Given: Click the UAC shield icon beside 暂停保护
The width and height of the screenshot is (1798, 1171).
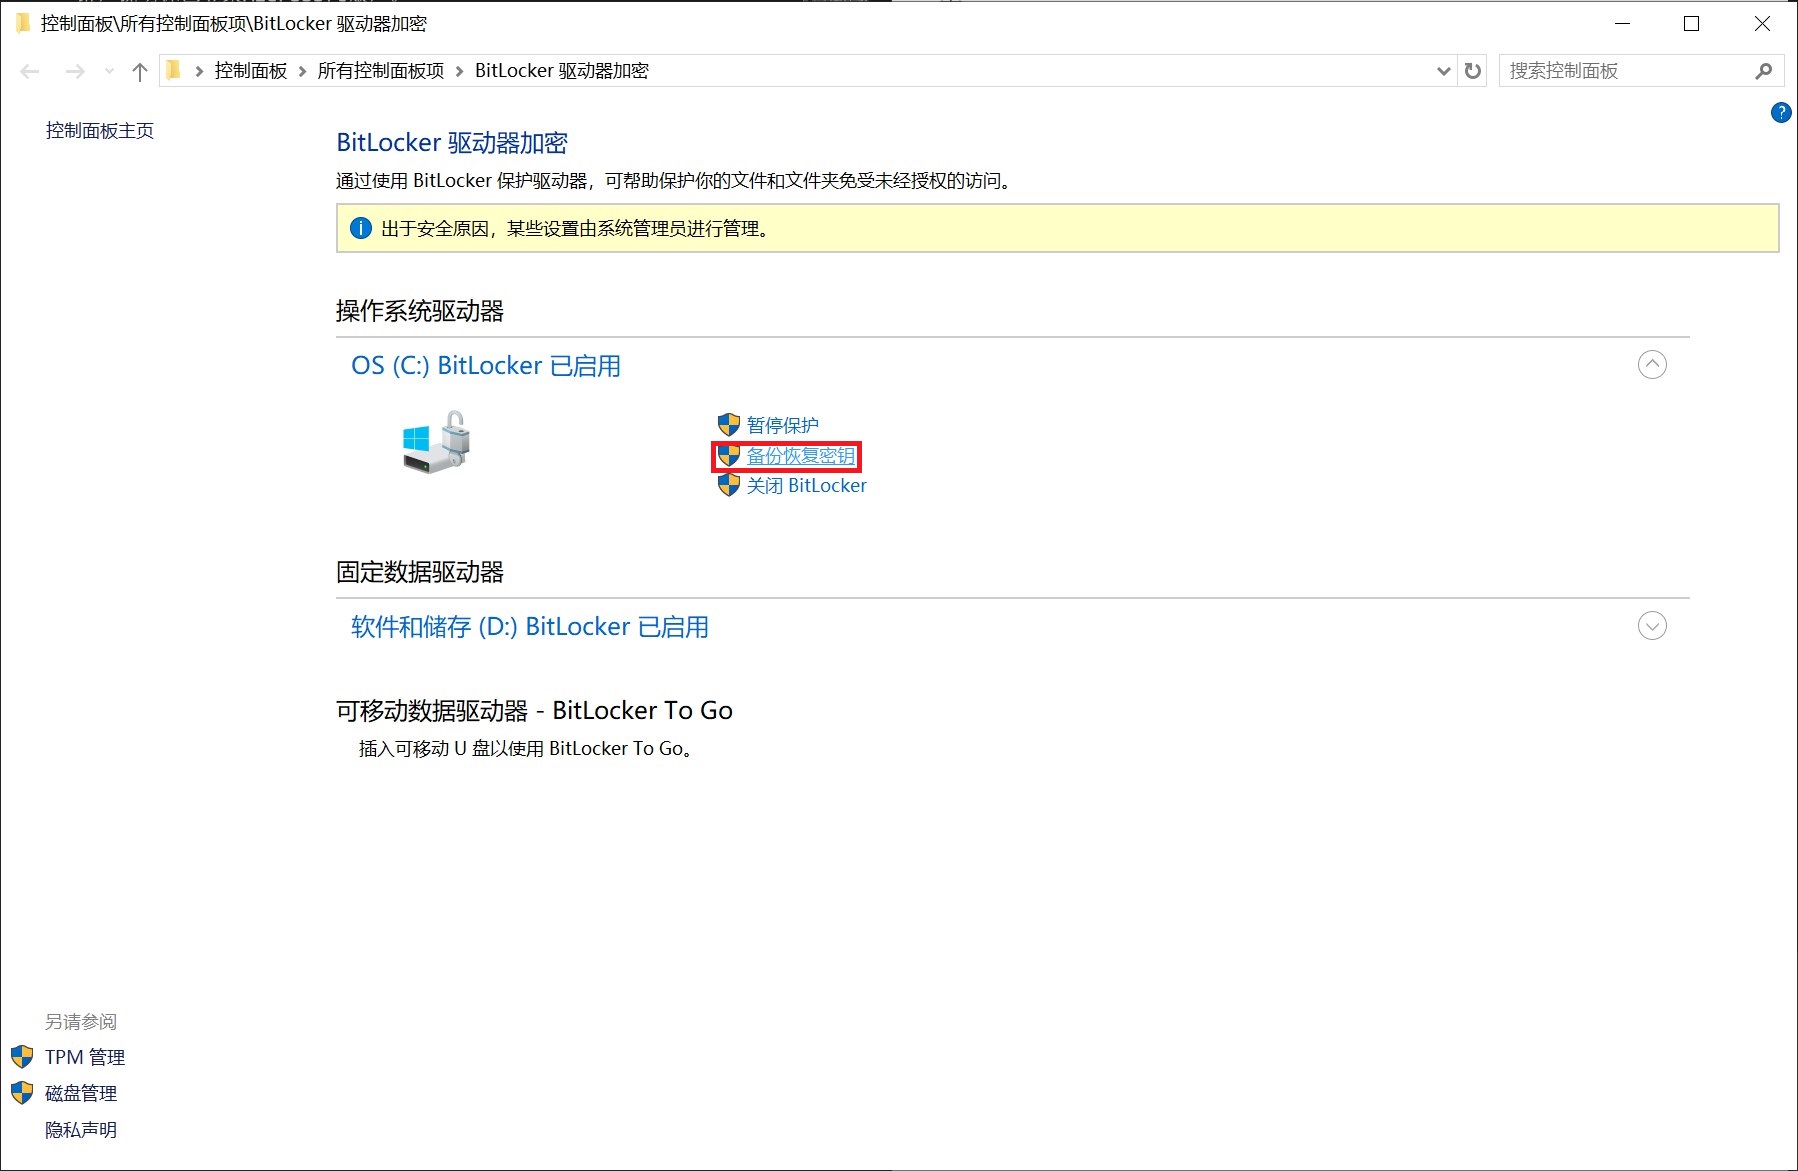Looking at the screenshot, I should point(728,423).
